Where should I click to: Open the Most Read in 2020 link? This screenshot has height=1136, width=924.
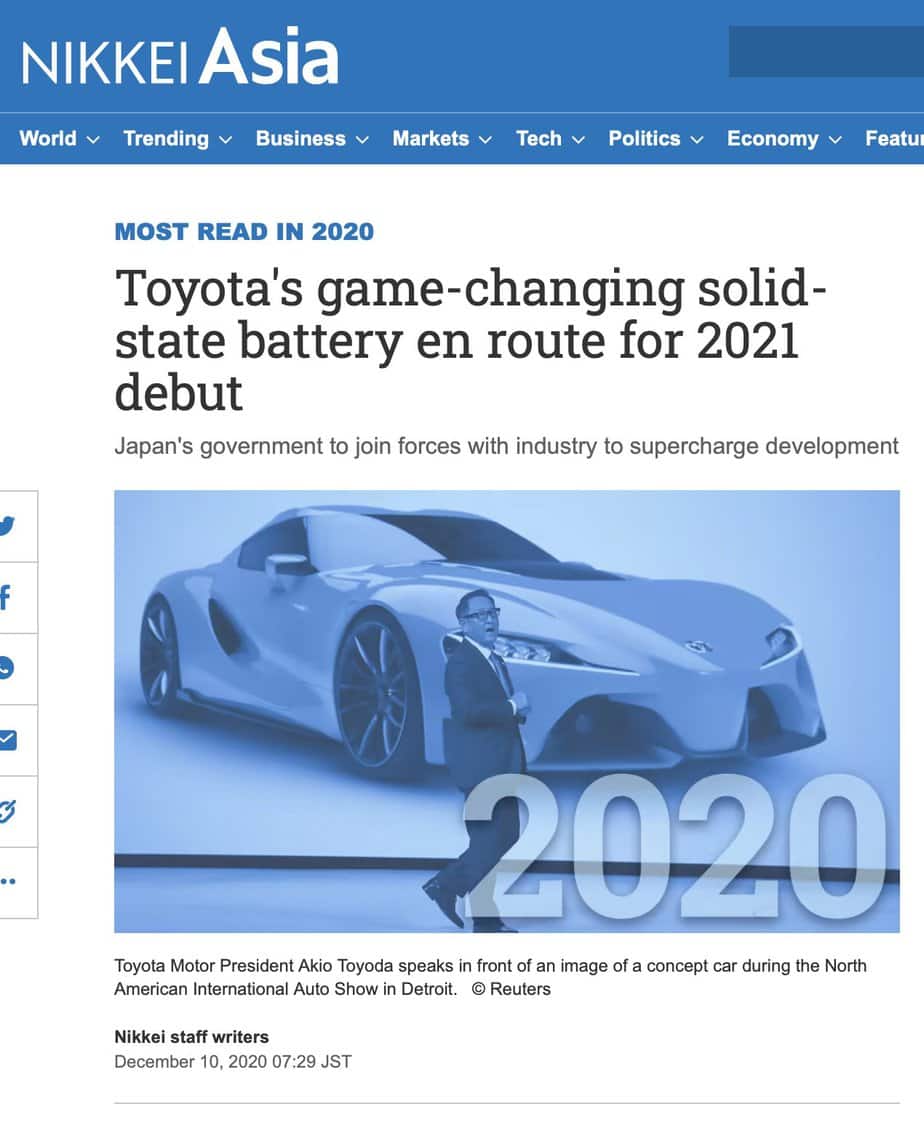244,232
